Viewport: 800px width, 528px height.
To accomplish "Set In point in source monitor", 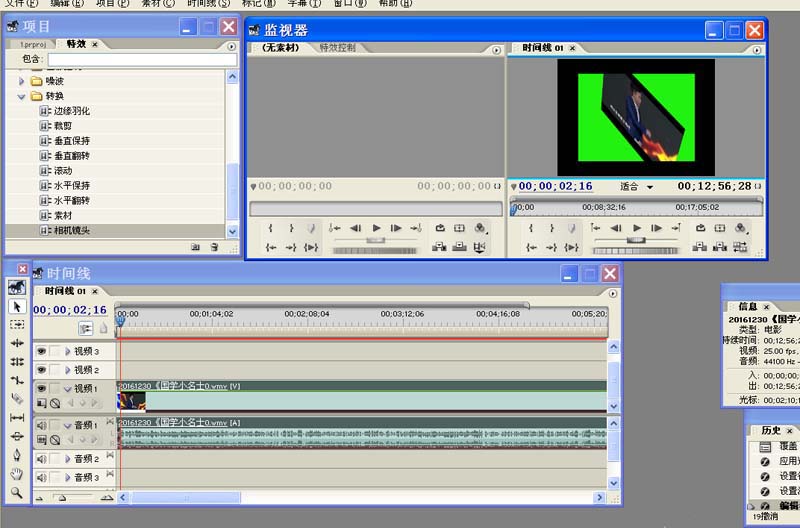I will (x=271, y=228).
